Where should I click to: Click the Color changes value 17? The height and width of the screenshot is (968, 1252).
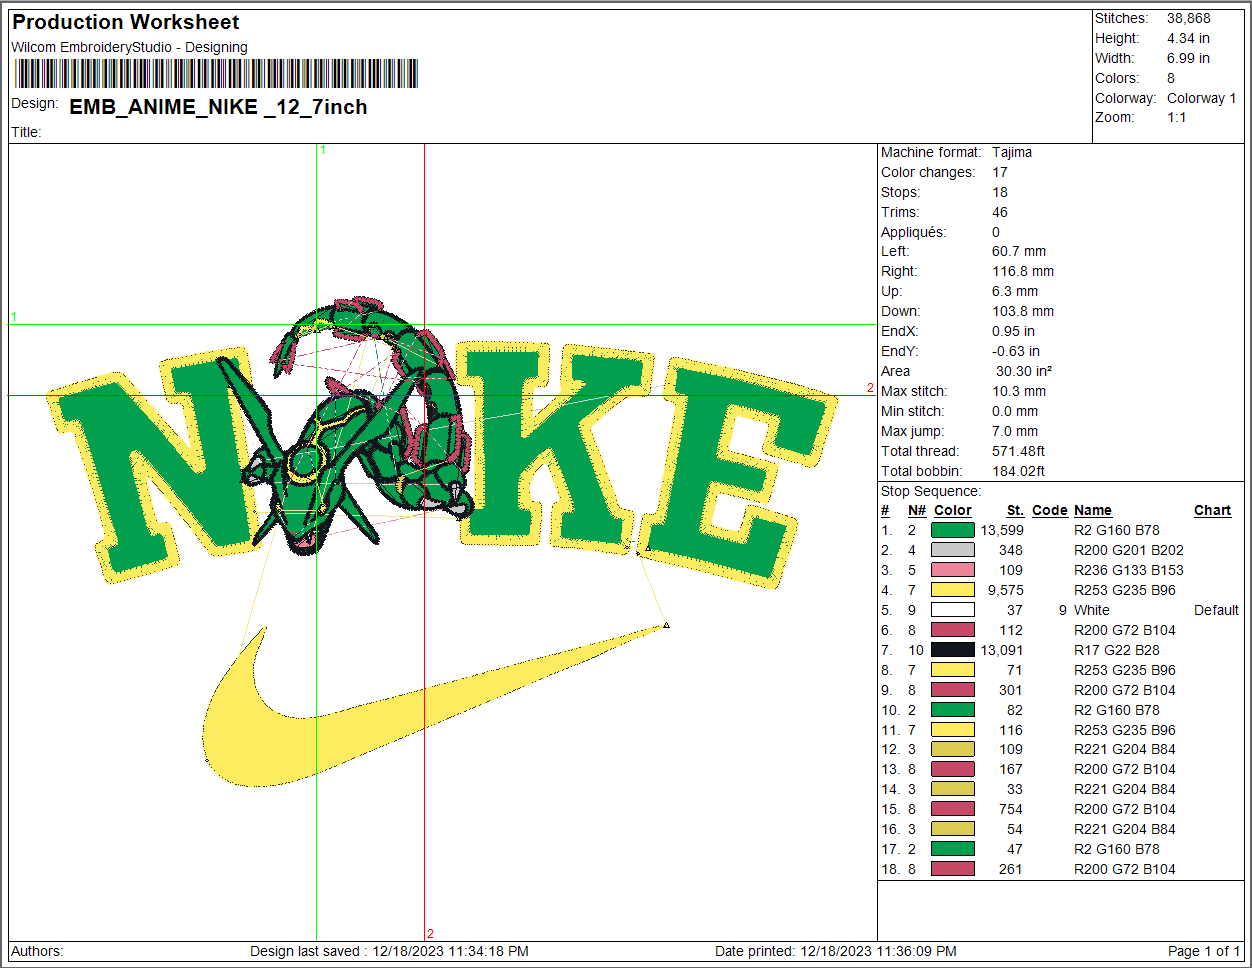click(x=1000, y=172)
